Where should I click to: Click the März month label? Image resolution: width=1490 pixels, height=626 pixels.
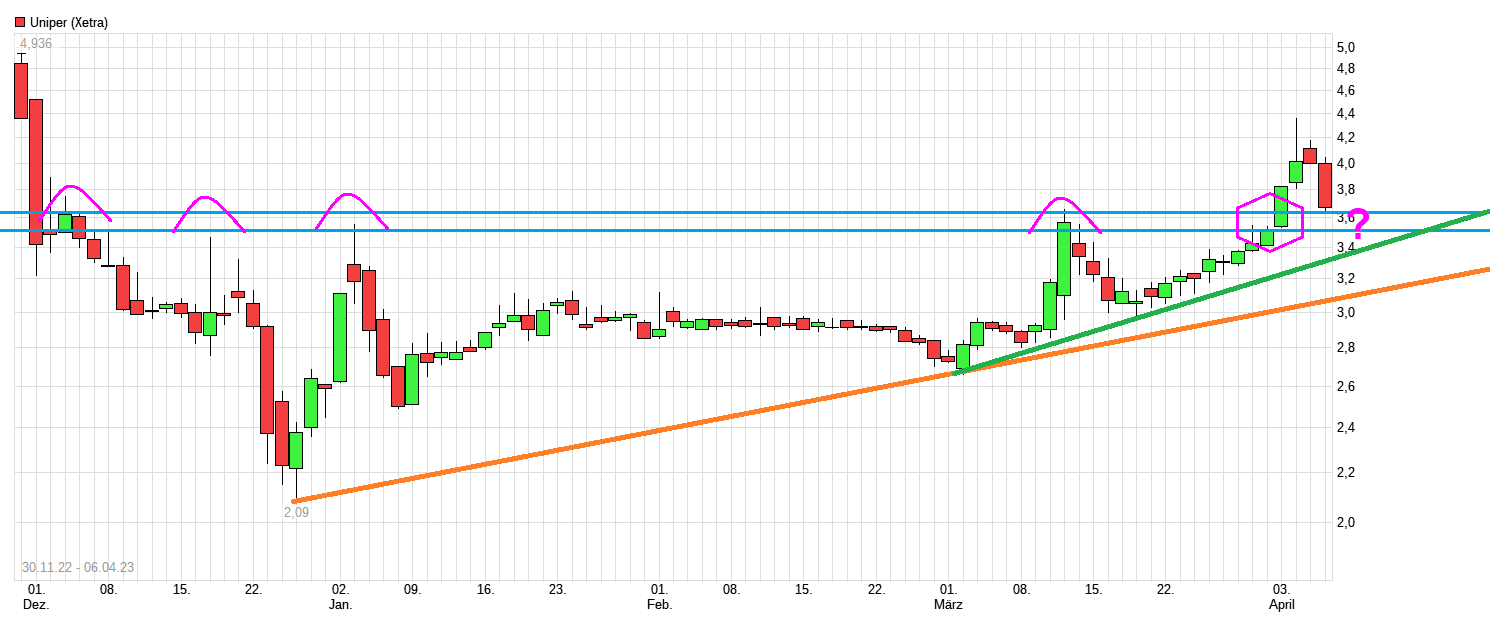[948, 605]
